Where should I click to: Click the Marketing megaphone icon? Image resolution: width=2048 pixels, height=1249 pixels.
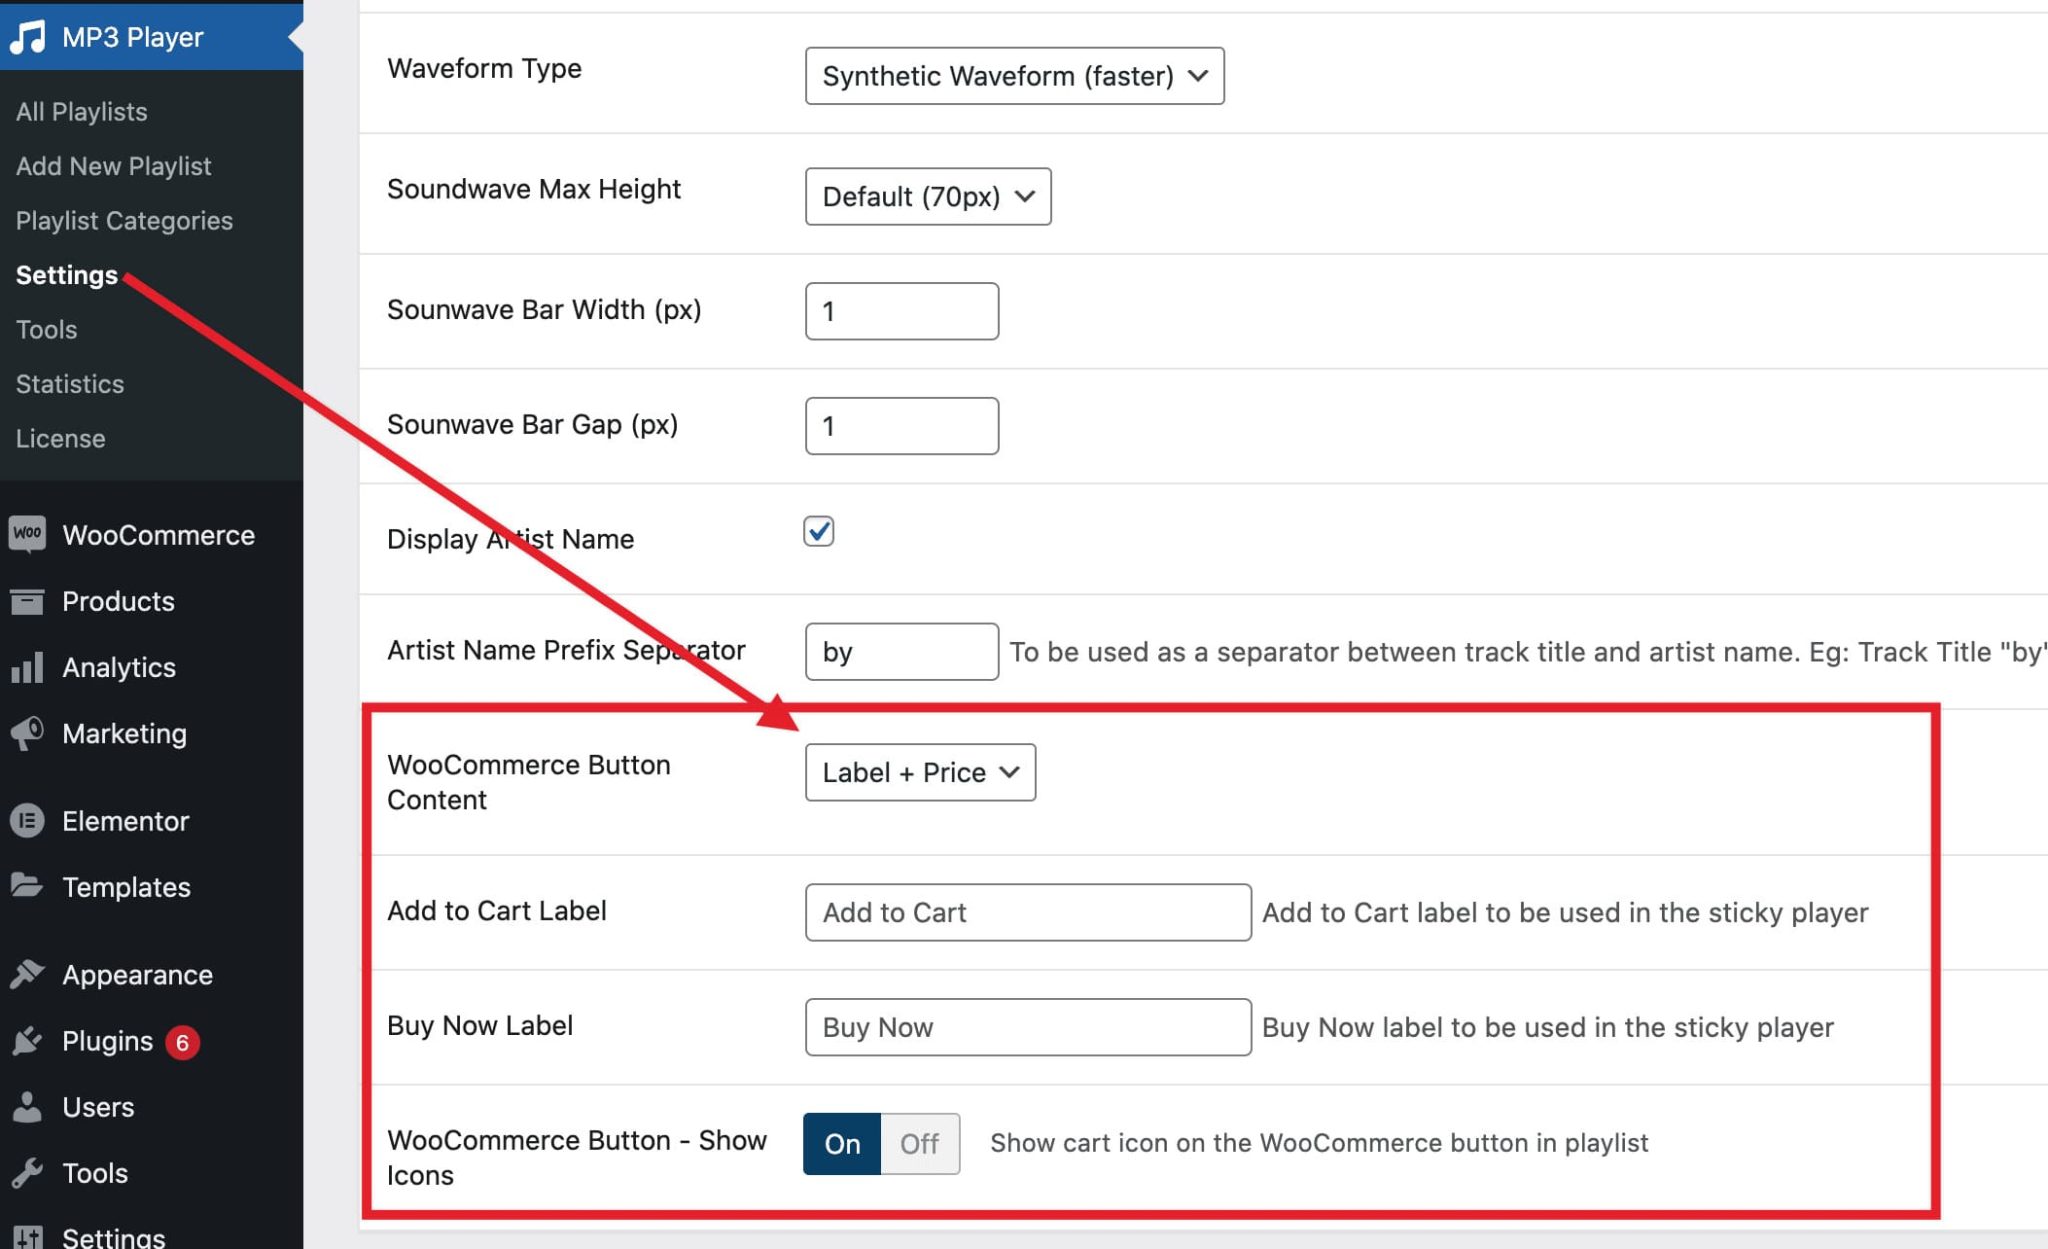point(27,733)
